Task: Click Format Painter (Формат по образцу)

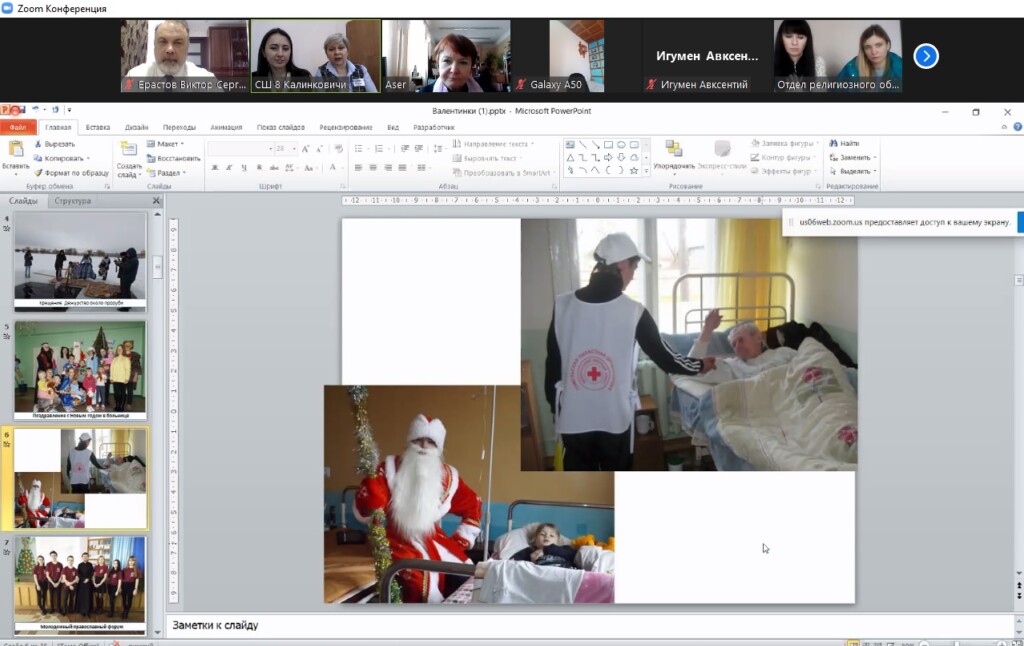Action: (71, 173)
